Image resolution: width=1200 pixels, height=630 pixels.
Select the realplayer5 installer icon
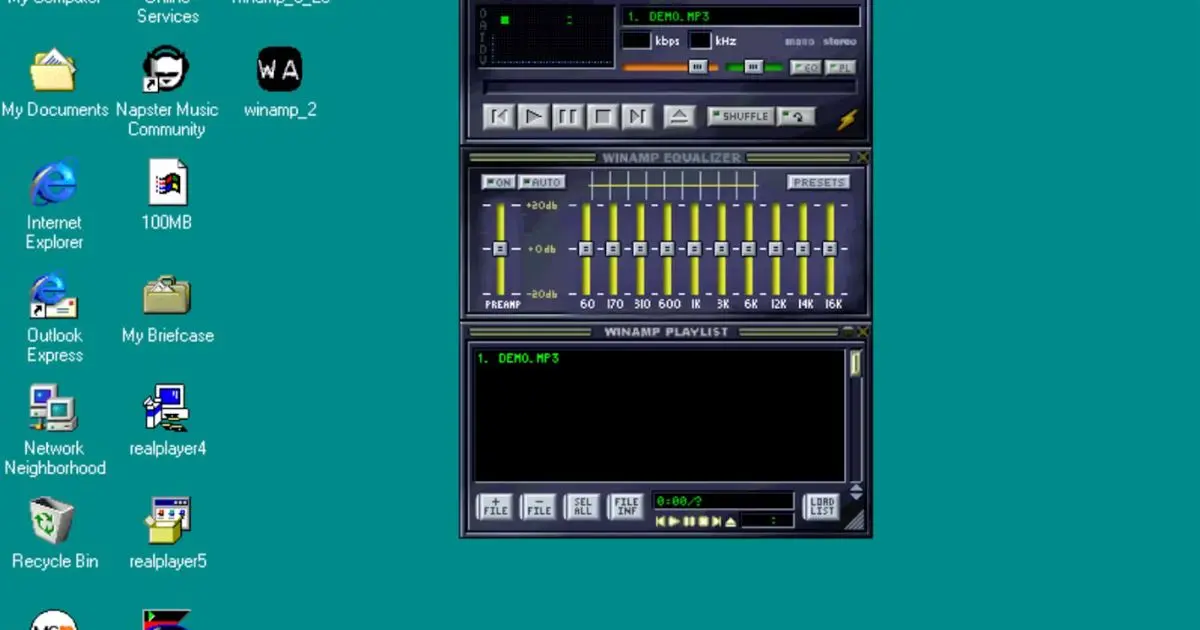click(167, 536)
